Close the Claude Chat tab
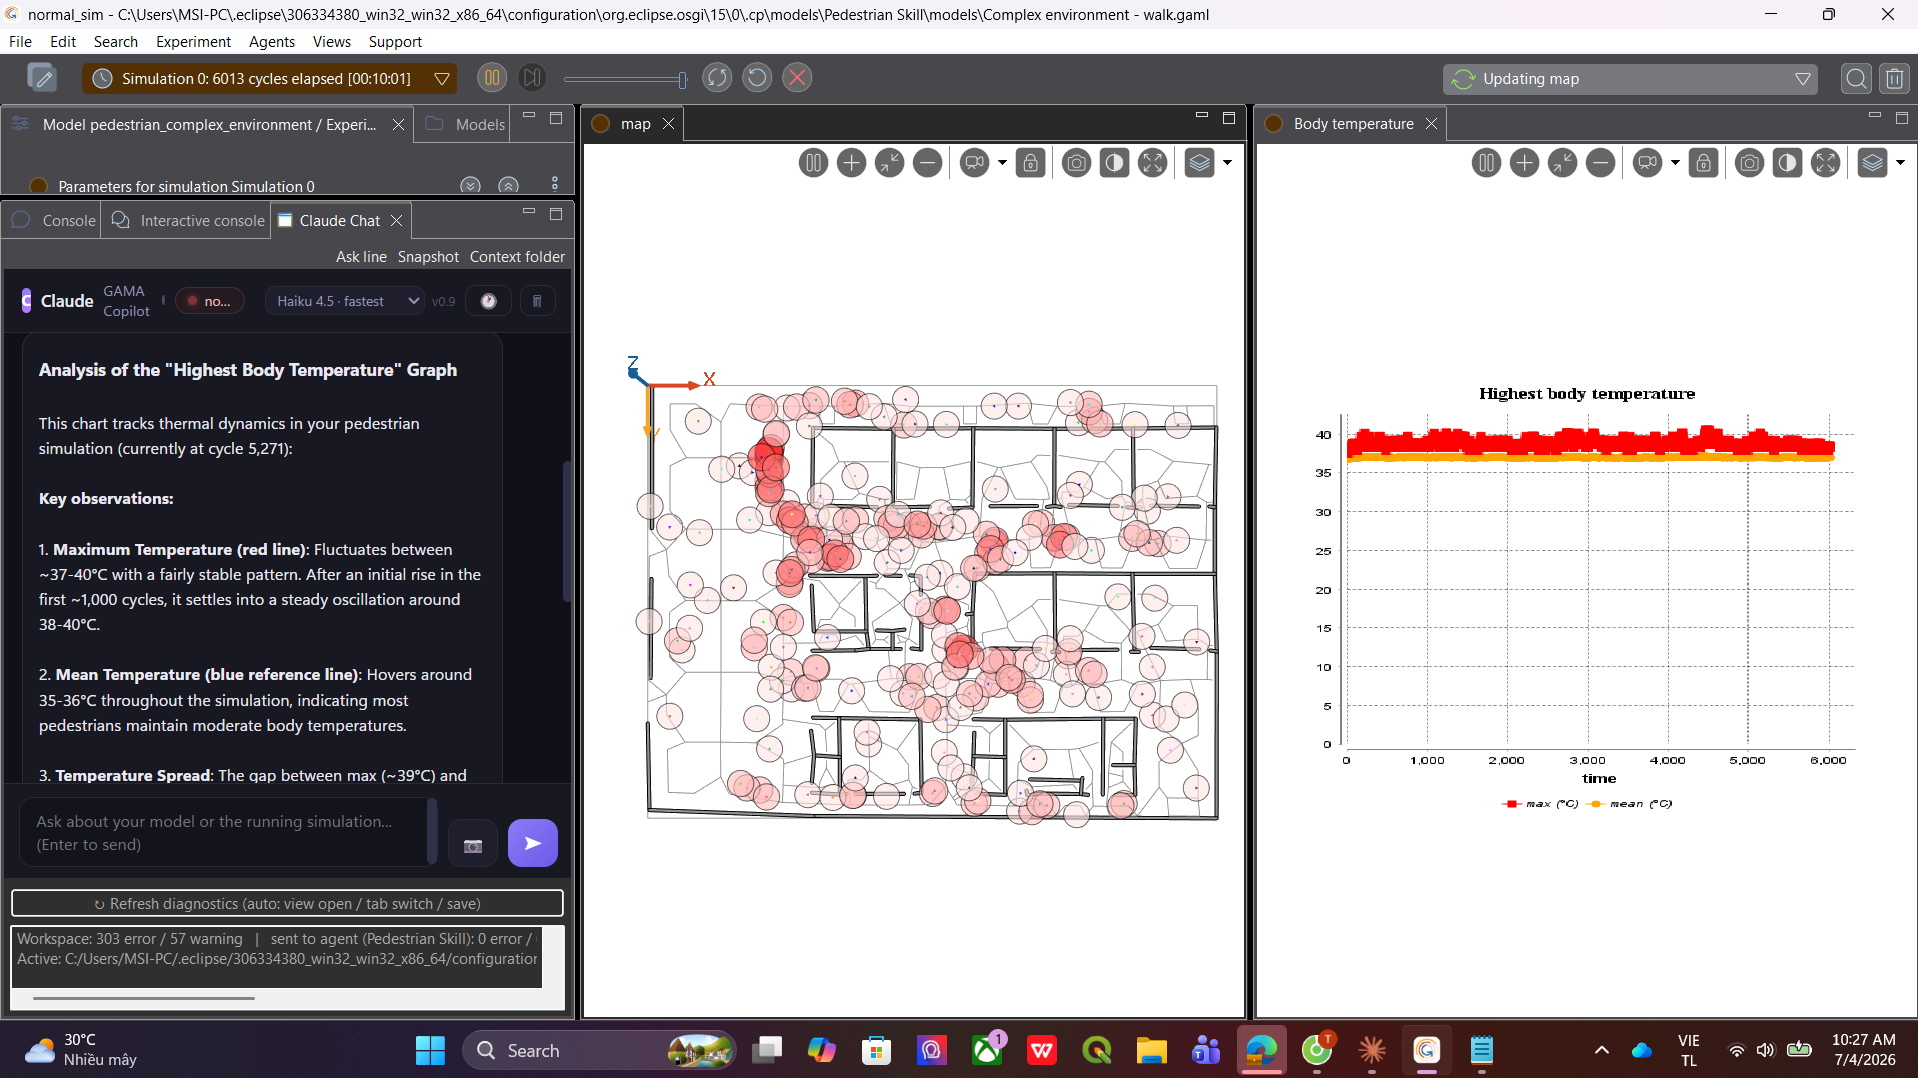Image resolution: width=1918 pixels, height=1078 pixels. click(x=397, y=221)
